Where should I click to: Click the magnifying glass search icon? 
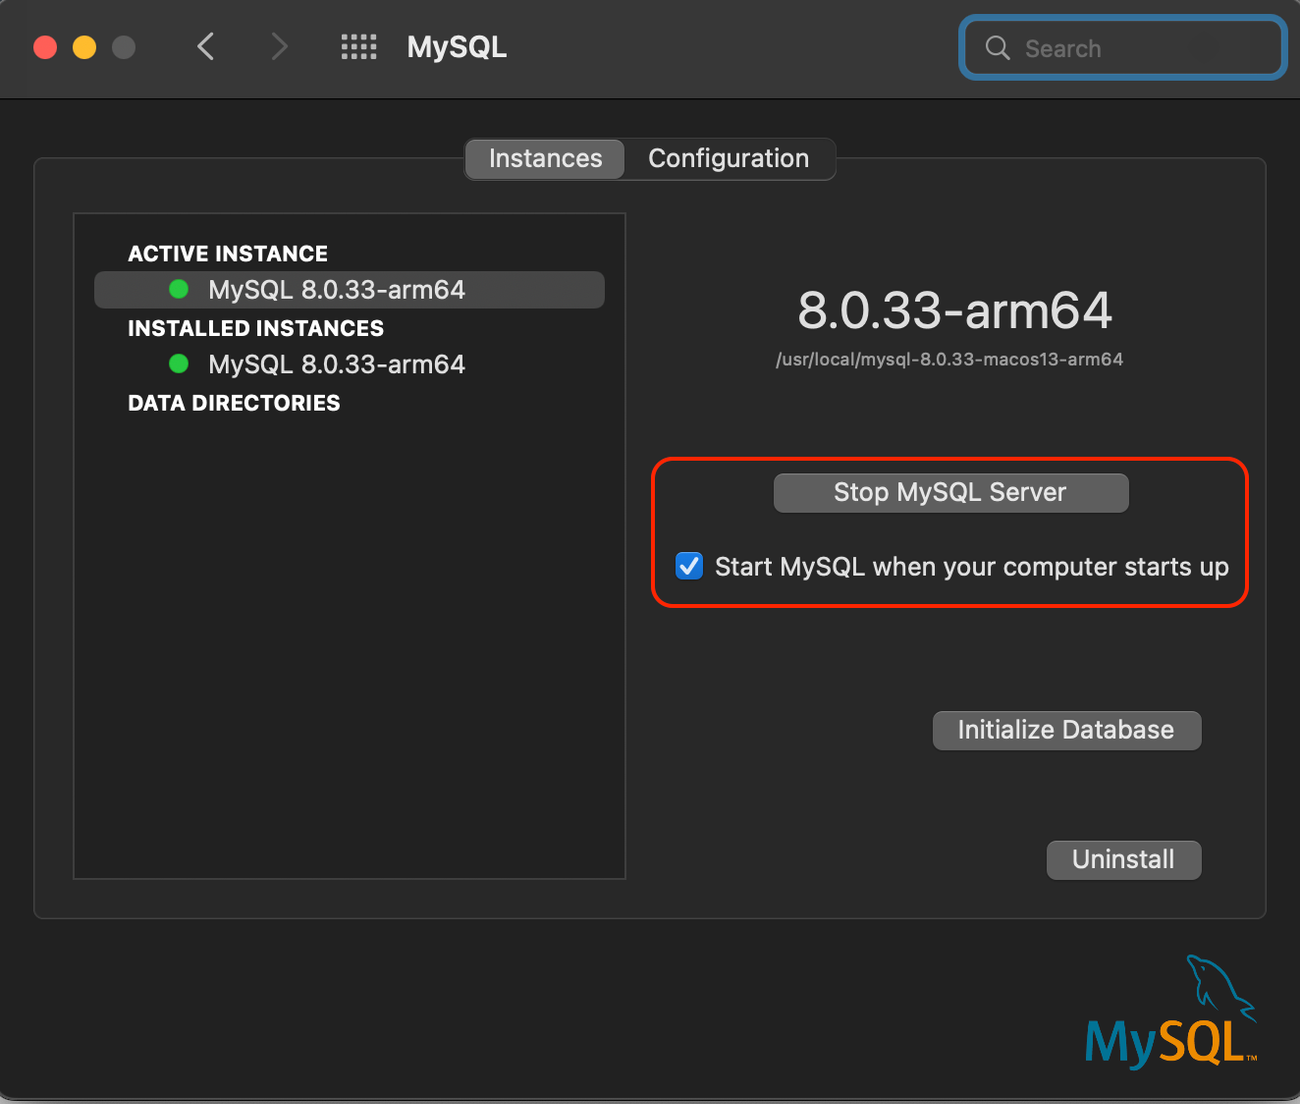coord(997,48)
